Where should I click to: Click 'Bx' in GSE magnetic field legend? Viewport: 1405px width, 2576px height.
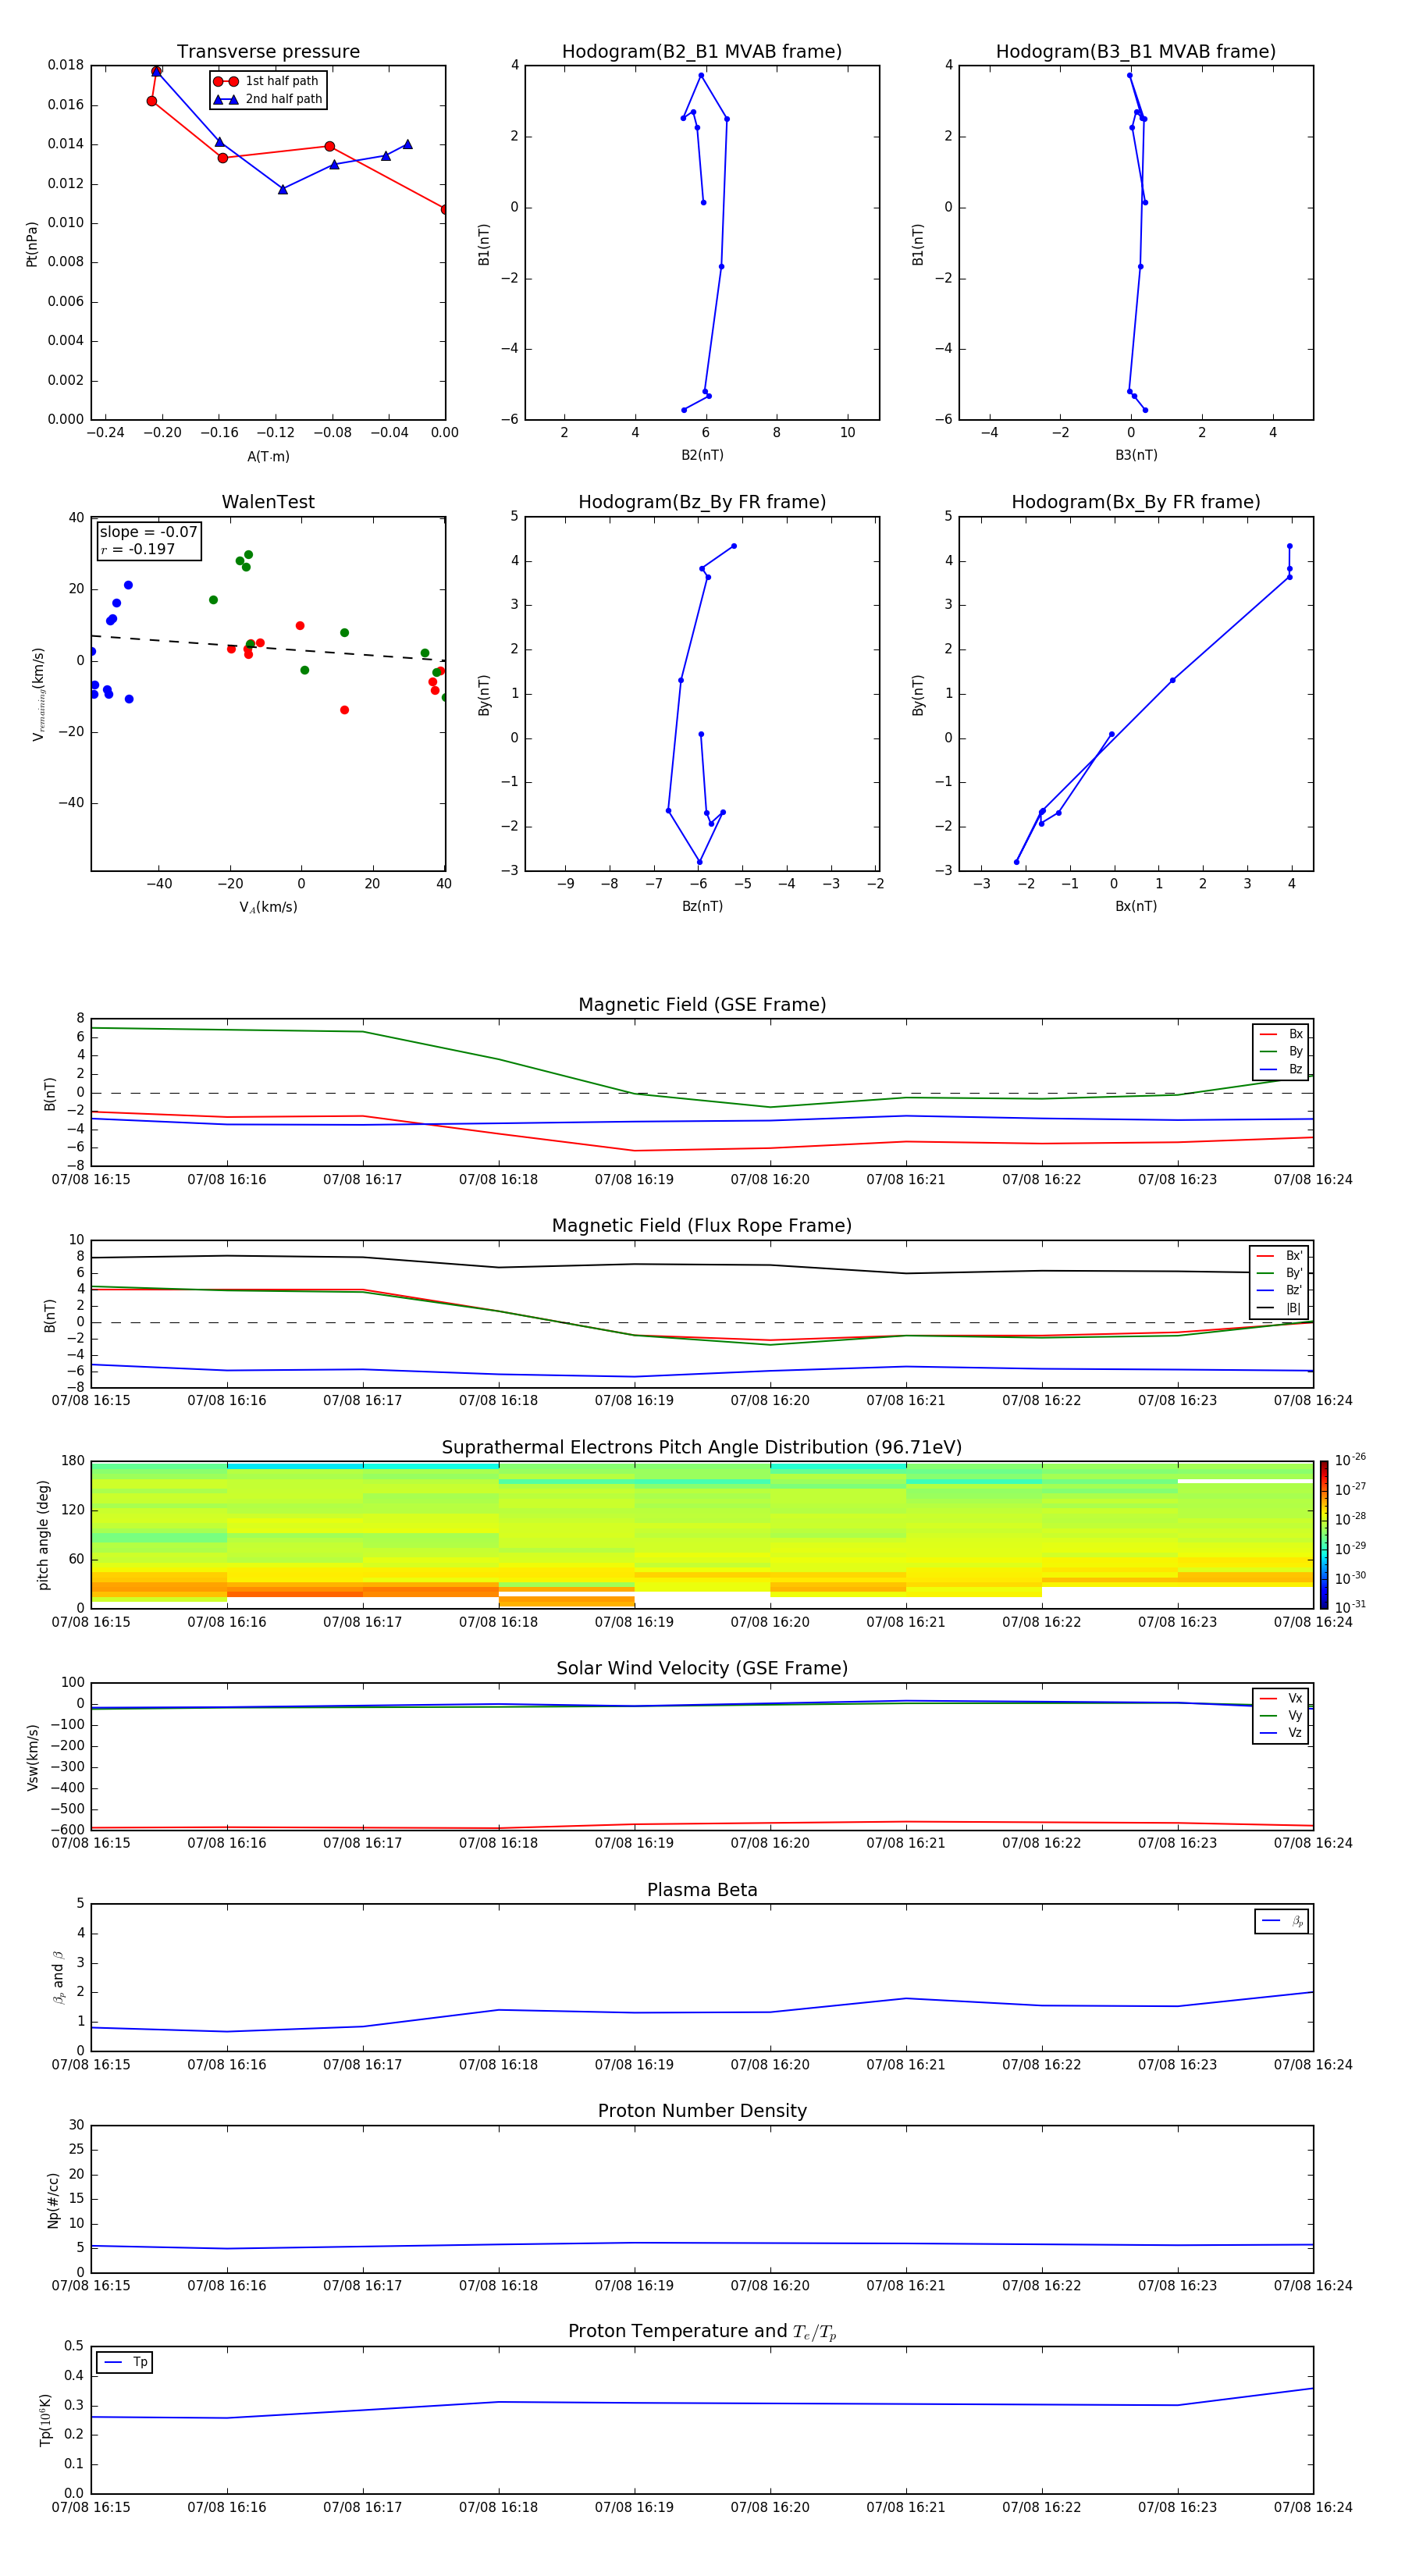point(1295,1034)
